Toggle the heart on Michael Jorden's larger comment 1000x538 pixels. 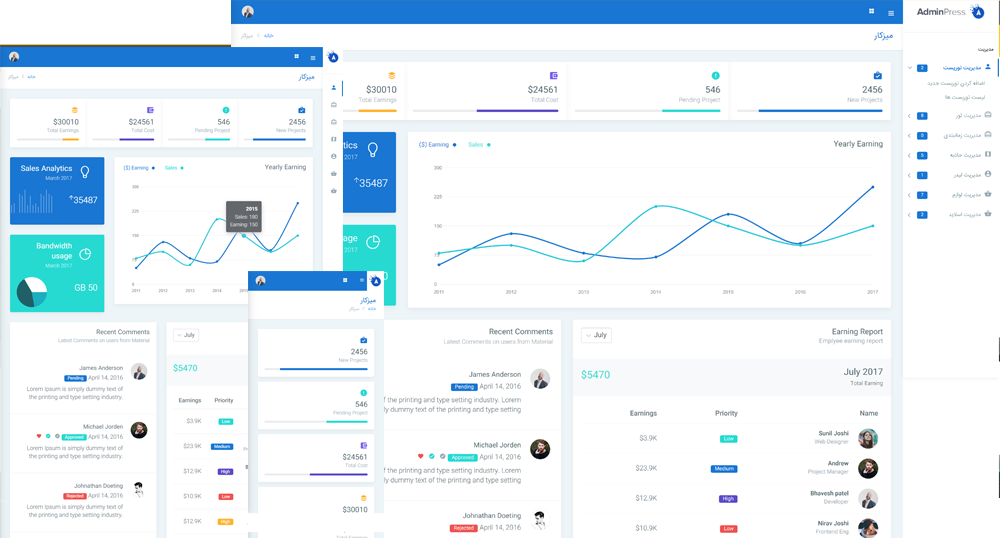(x=421, y=456)
